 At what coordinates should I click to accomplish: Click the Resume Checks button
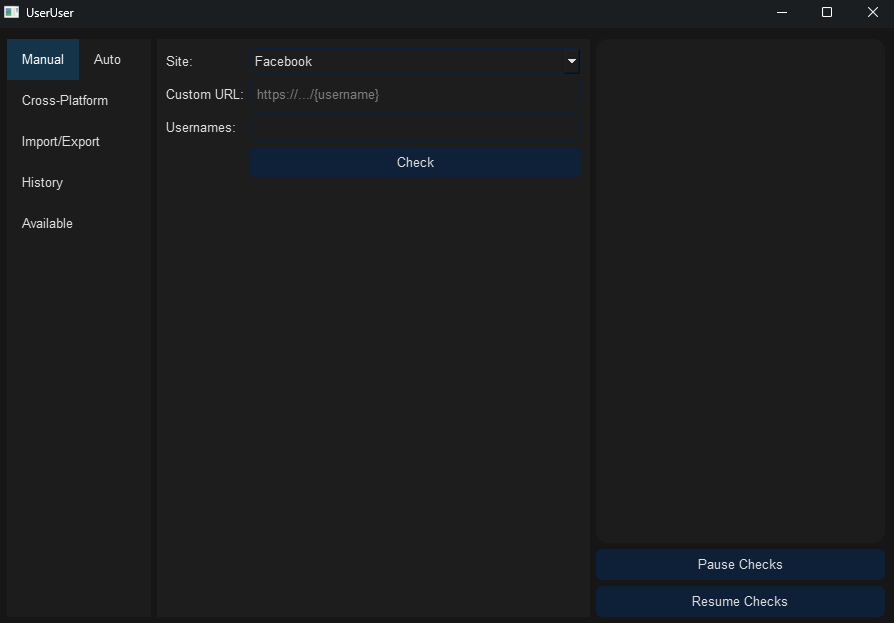click(x=740, y=601)
